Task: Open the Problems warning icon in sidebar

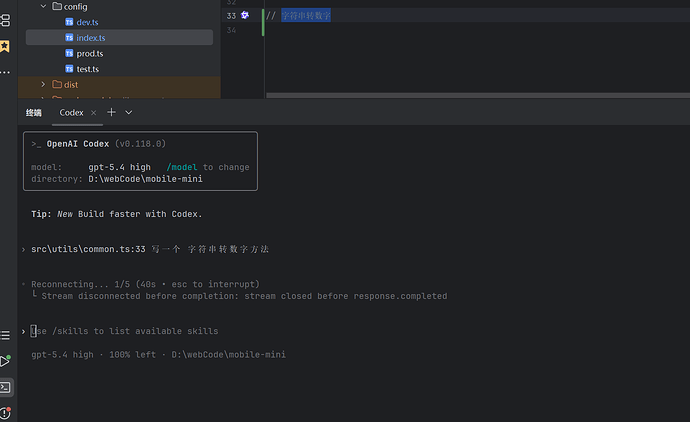Action: (5, 413)
